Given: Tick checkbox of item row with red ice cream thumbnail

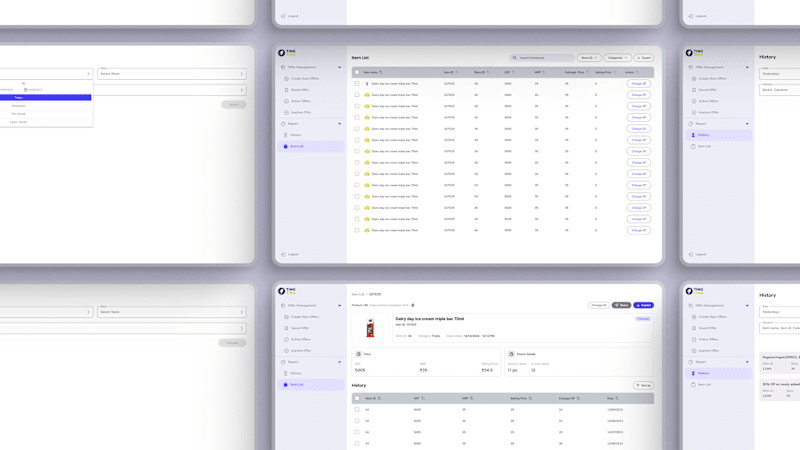Looking at the screenshot, I should tap(357, 84).
